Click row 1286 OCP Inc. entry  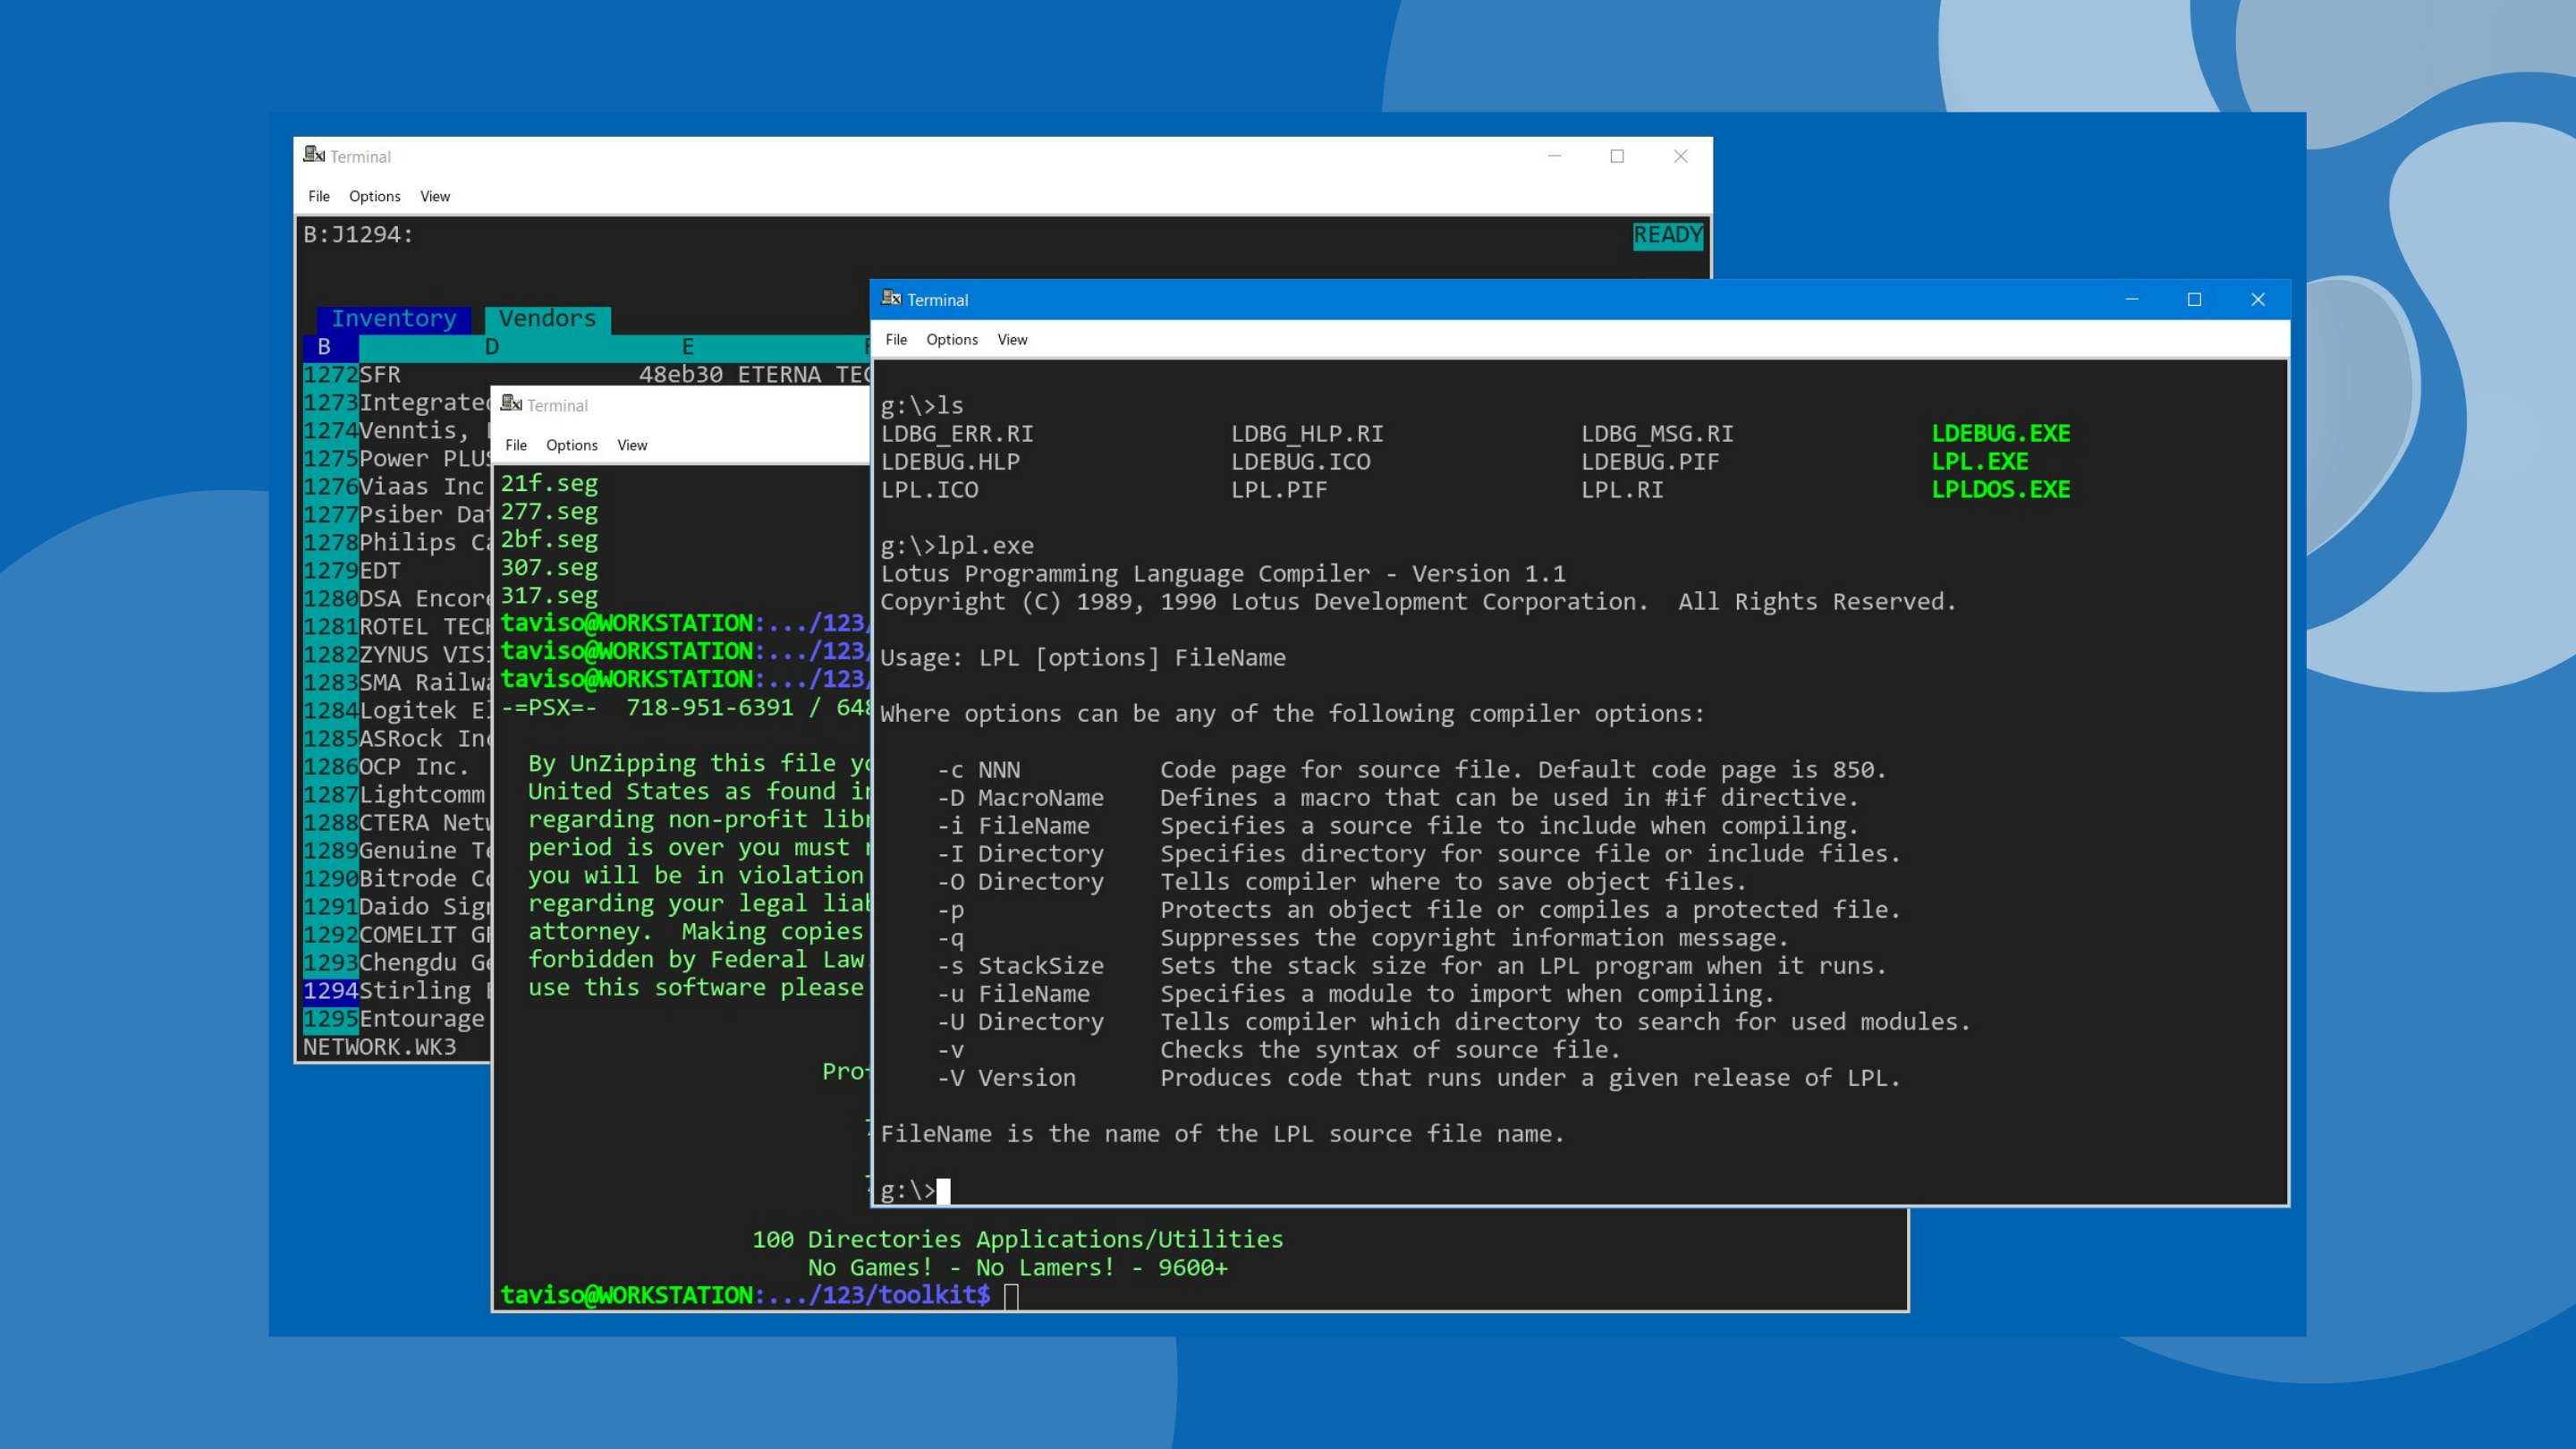click(414, 766)
